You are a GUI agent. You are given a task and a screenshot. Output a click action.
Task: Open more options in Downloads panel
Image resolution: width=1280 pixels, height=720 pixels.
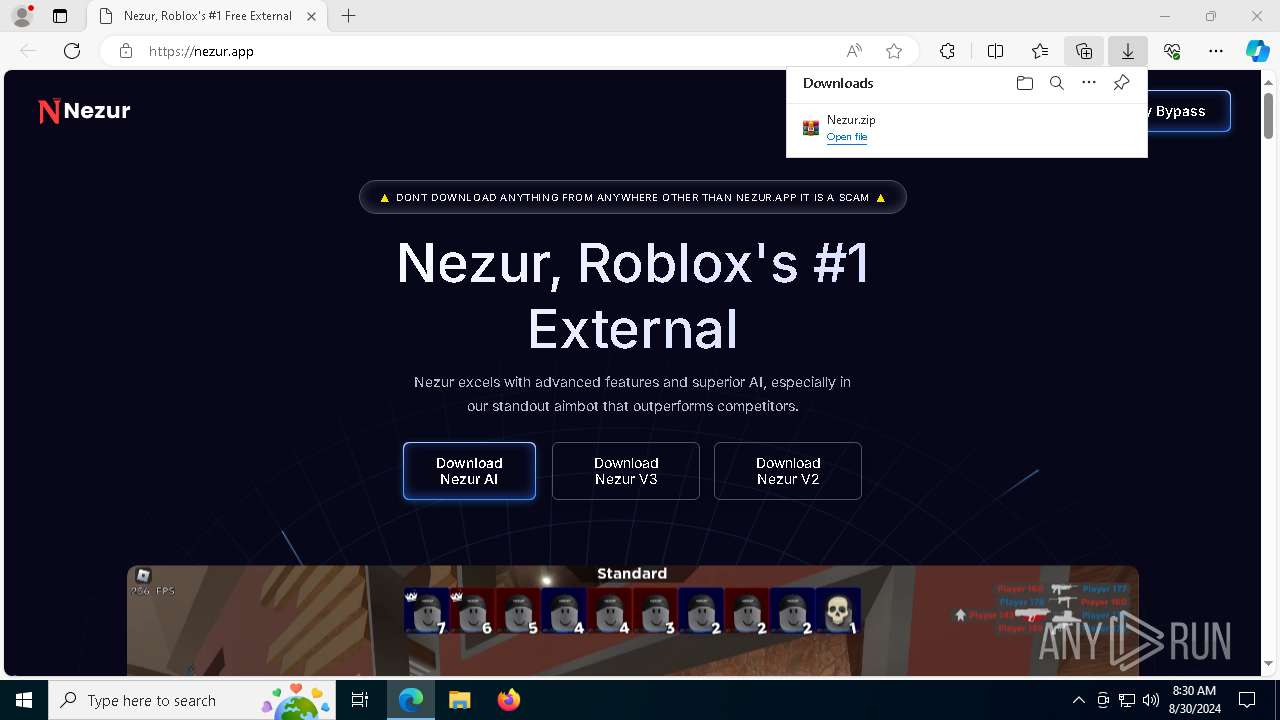[1089, 83]
